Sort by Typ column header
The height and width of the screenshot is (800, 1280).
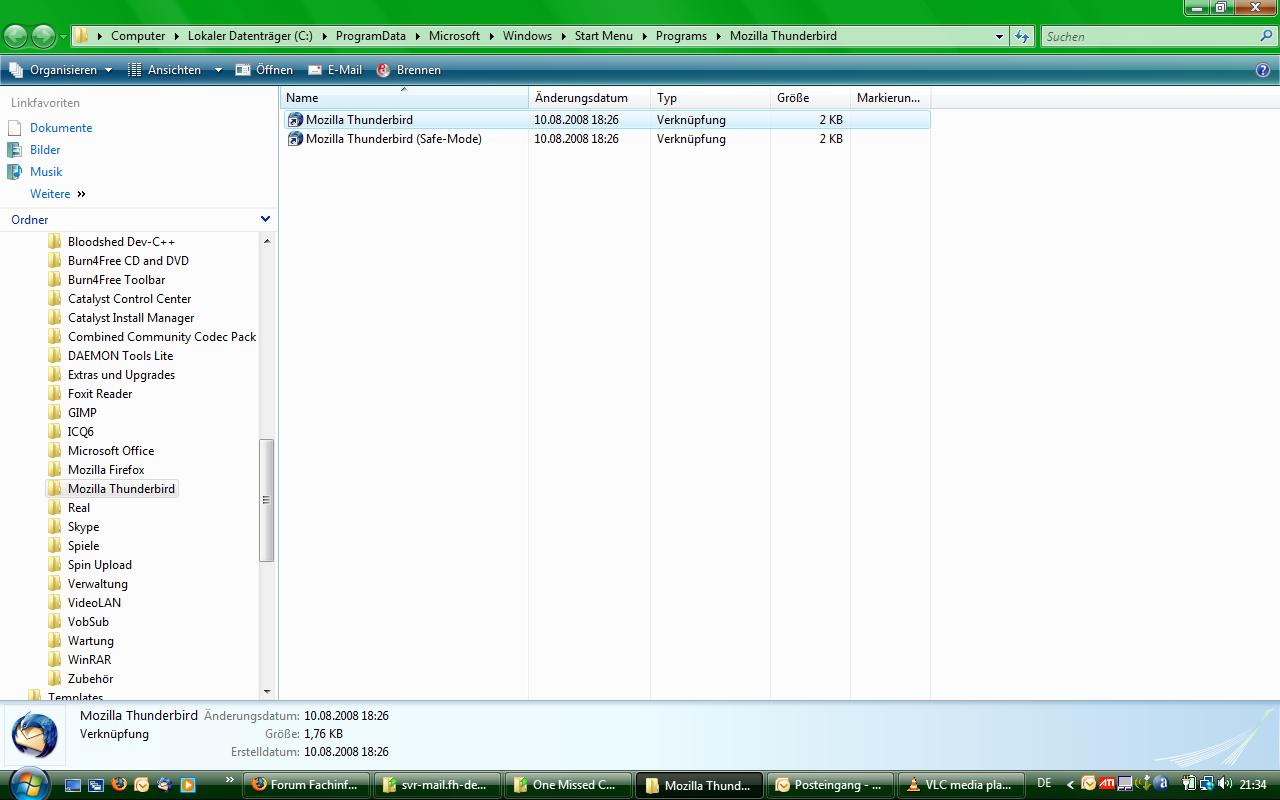[x=710, y=98]
